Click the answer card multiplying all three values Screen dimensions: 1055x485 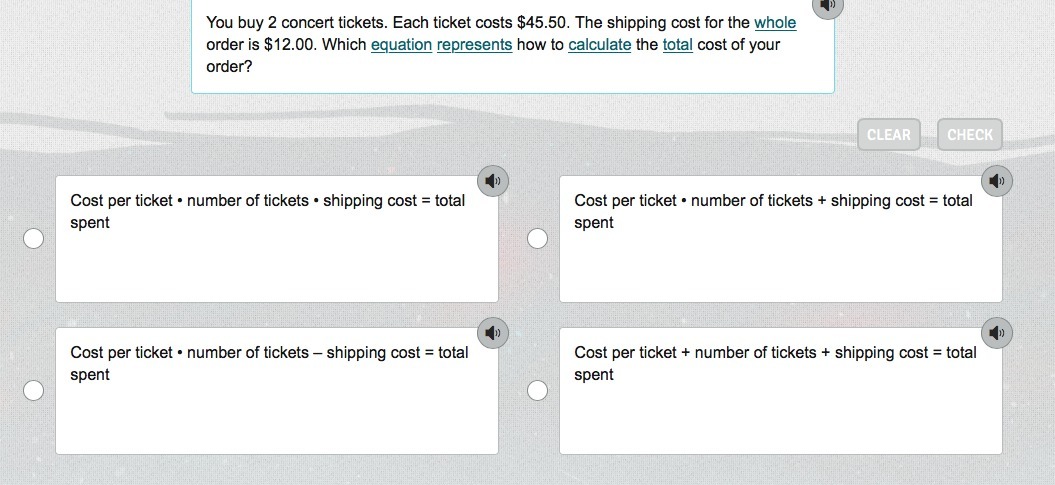276,250
